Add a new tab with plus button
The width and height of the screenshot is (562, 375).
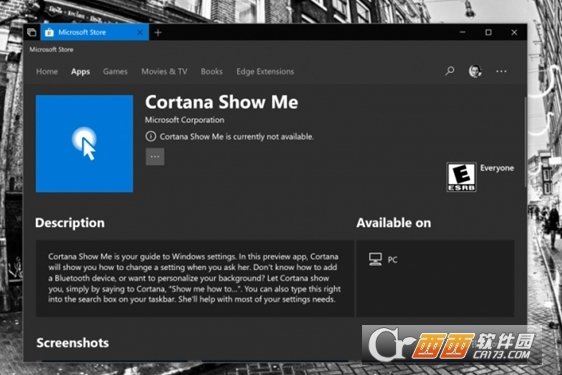(x=158, y=33)
